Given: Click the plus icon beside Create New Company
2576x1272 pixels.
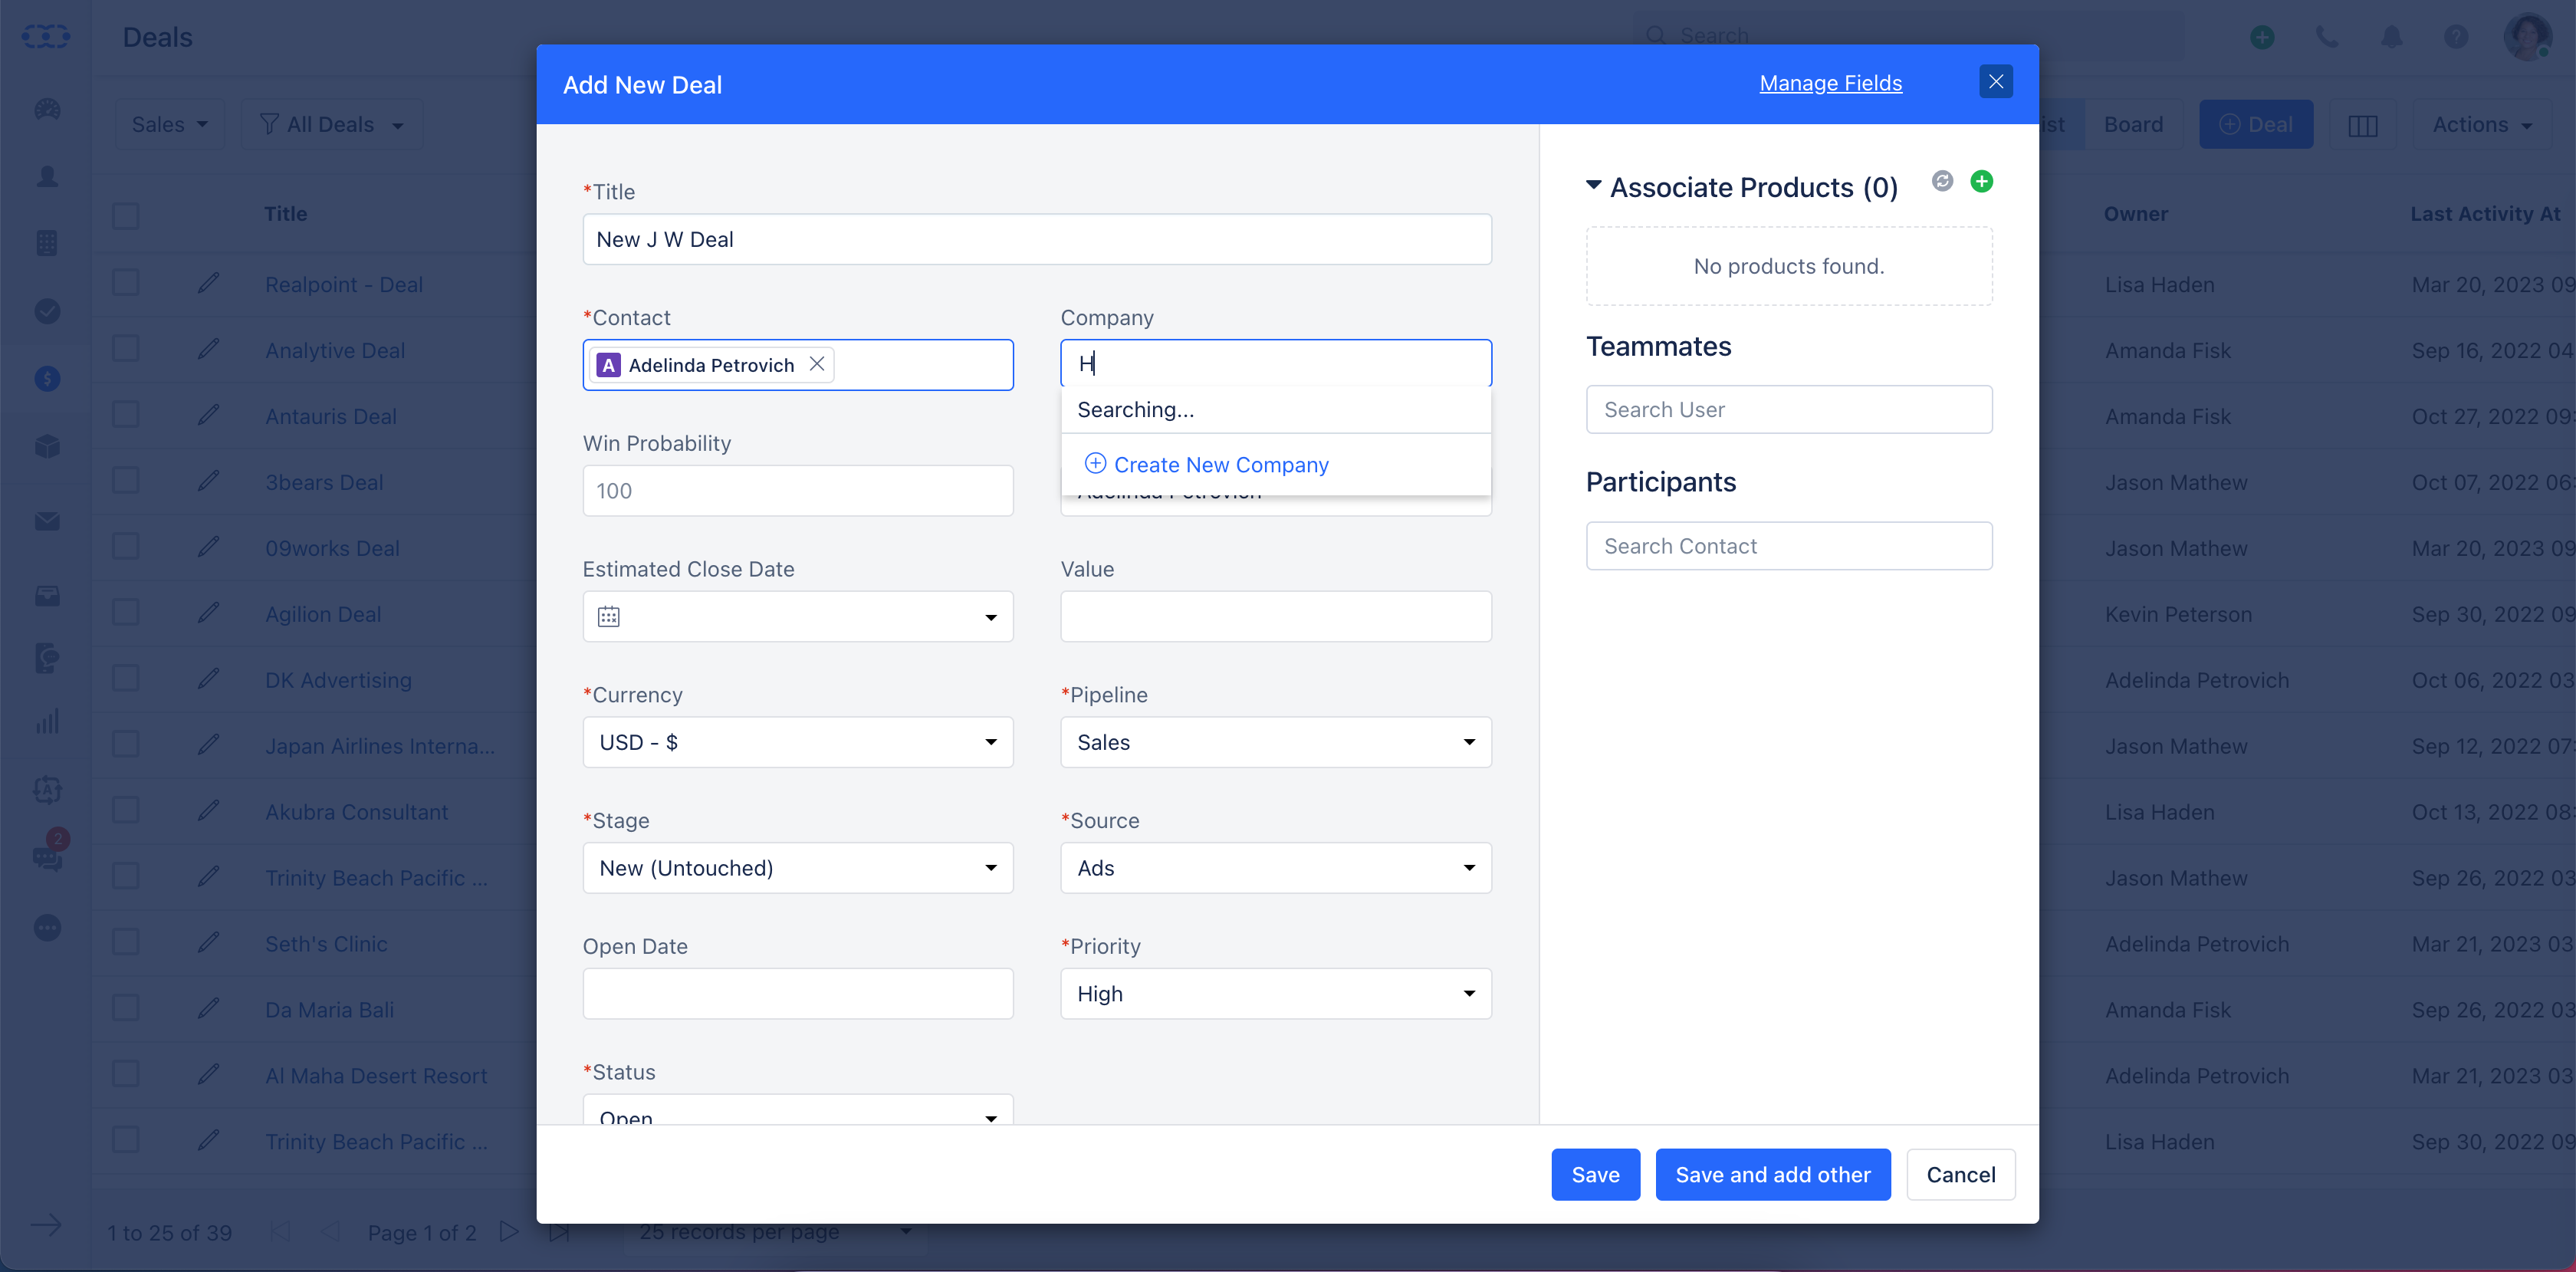Looking at the screenshot, I should coord(1095,463).
